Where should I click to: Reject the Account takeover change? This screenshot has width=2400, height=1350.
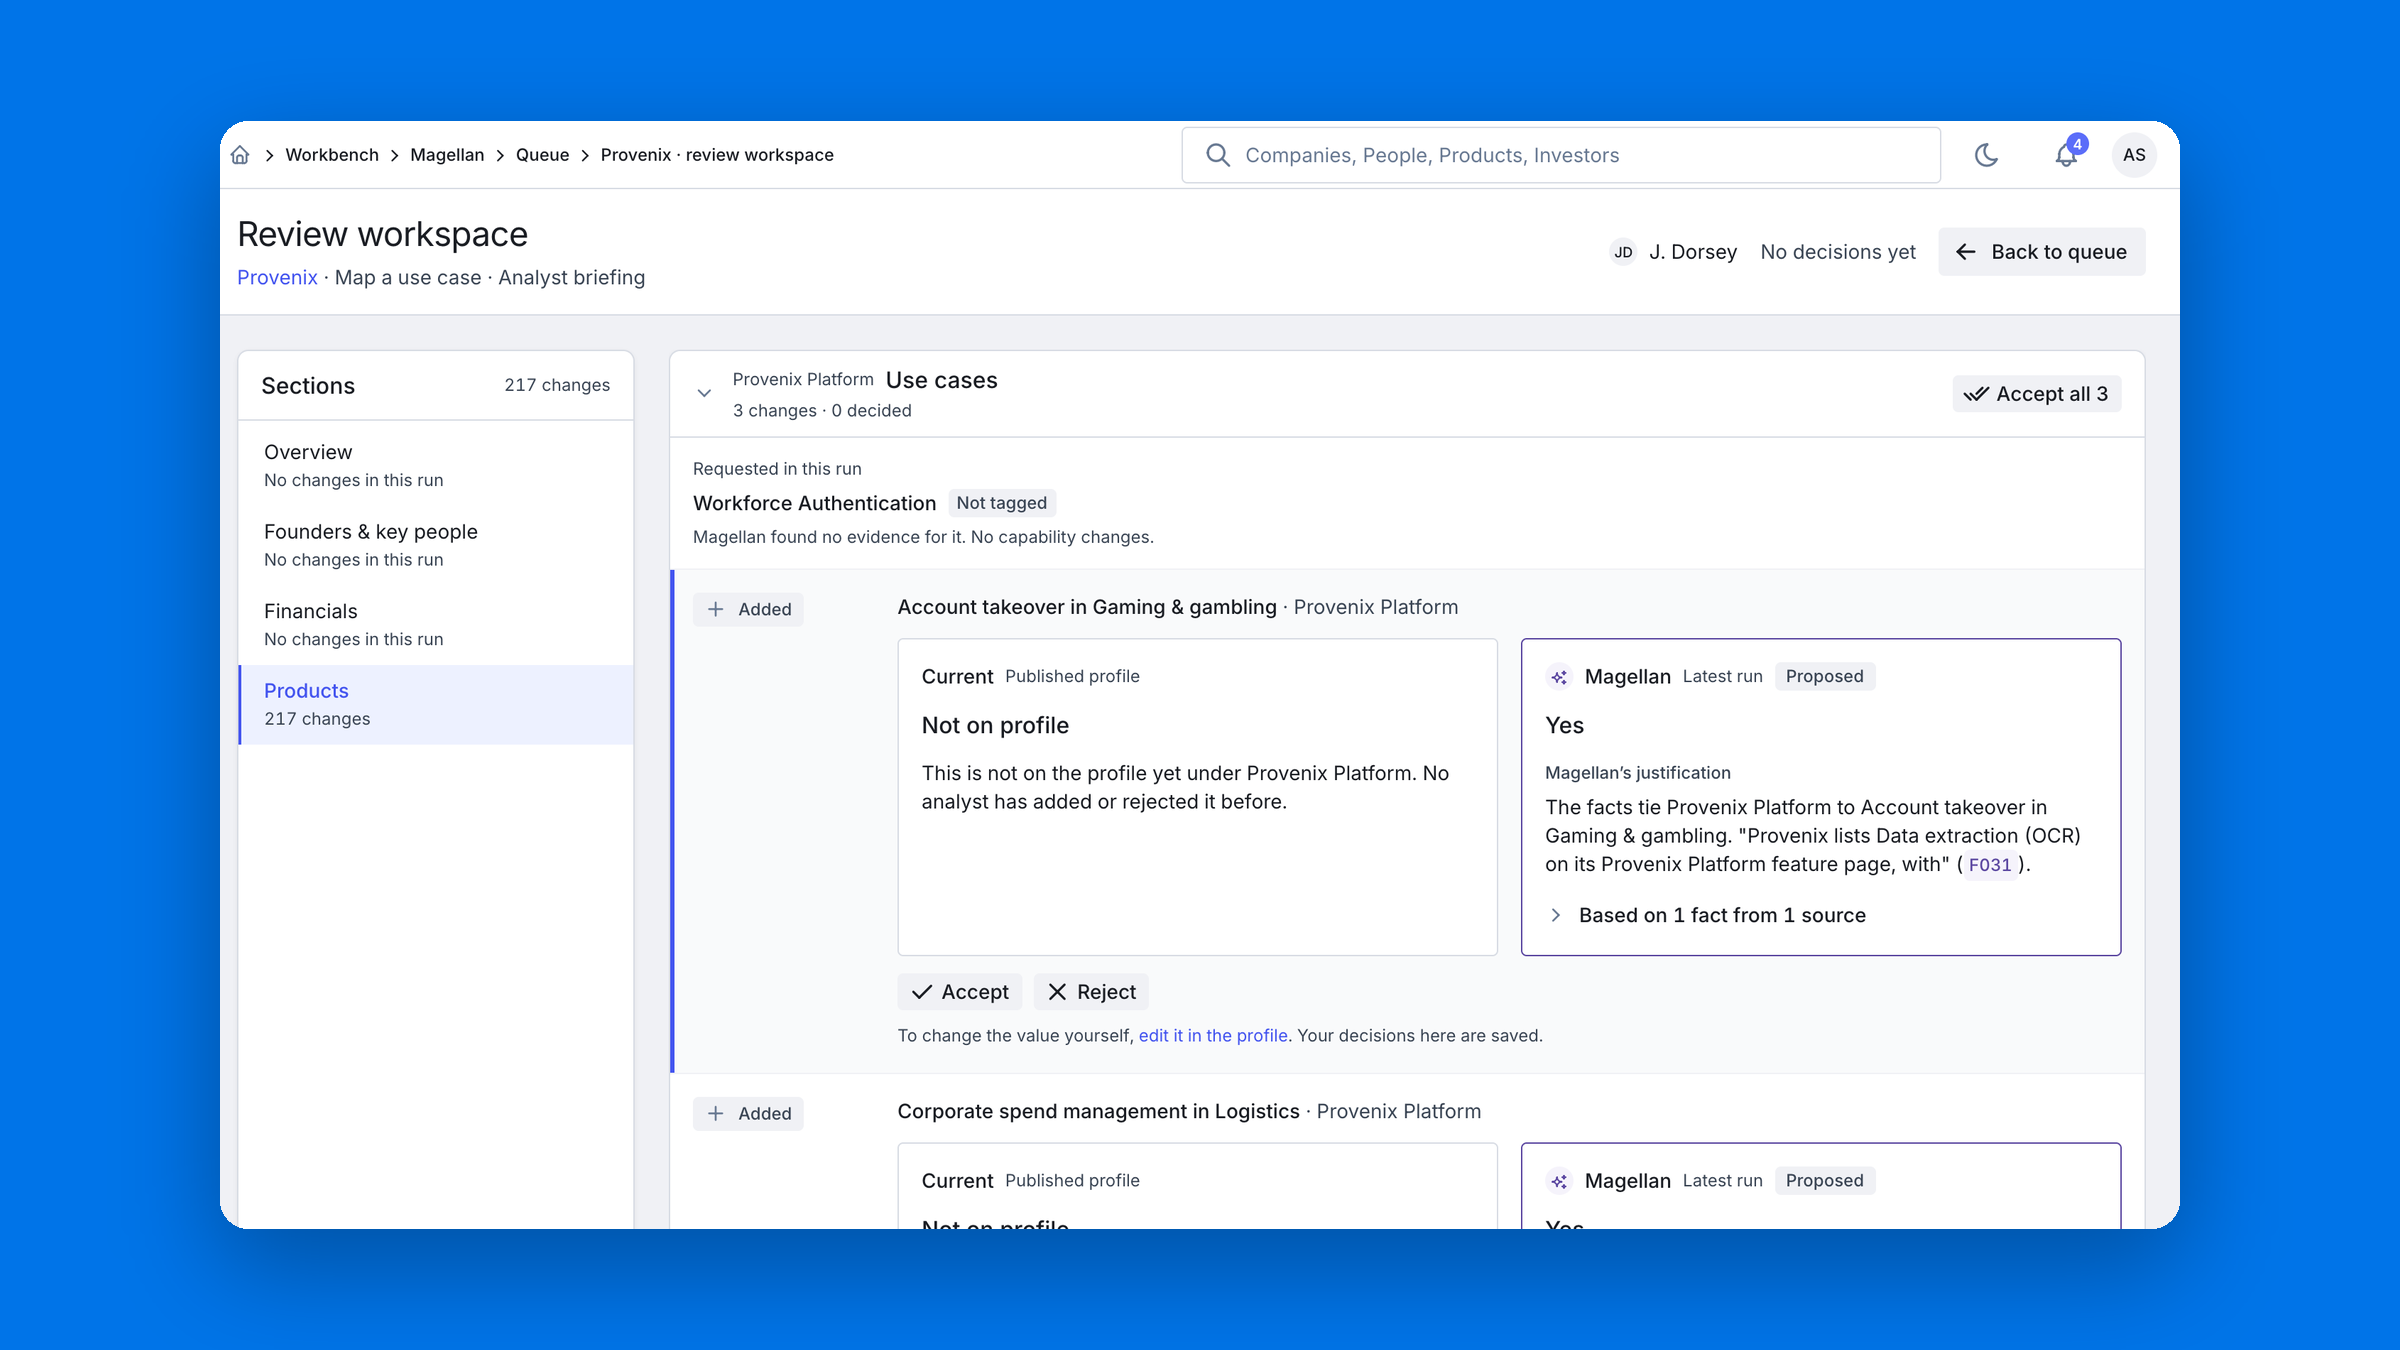tap(1091, 992)
